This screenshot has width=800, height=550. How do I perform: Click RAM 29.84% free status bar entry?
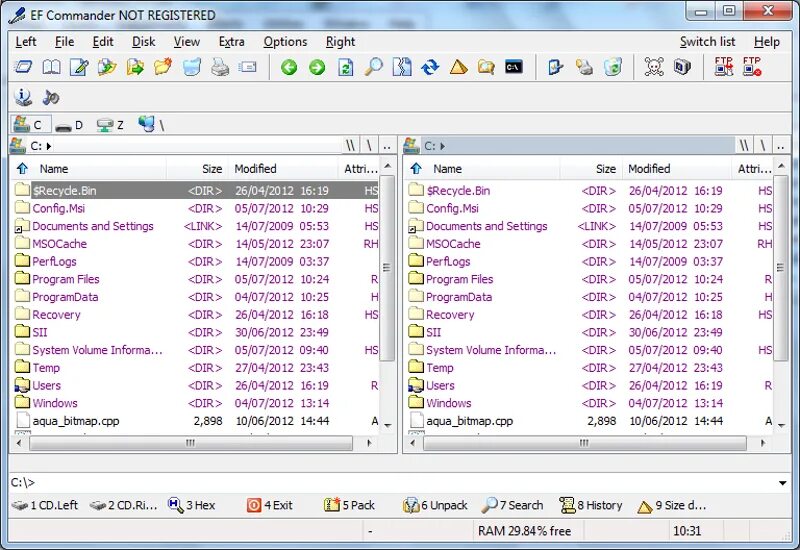pos(524,531)
